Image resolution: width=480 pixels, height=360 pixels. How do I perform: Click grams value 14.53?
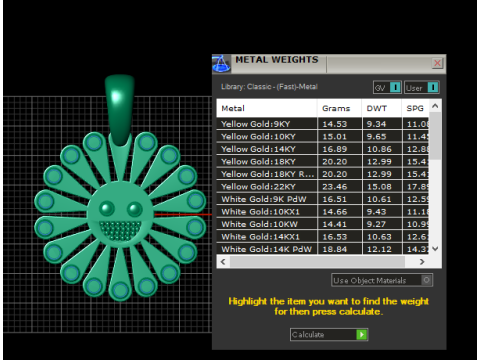coord(335,124)
